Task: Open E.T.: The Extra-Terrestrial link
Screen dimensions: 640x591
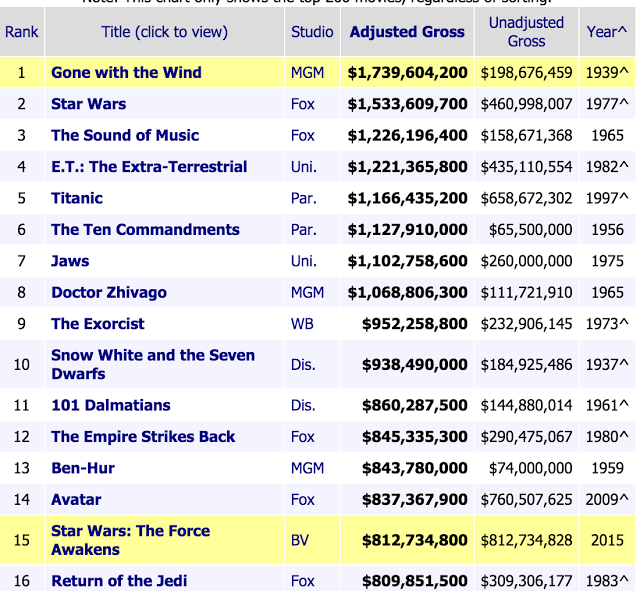Action: pyautogui.click(x=149, y=167)
